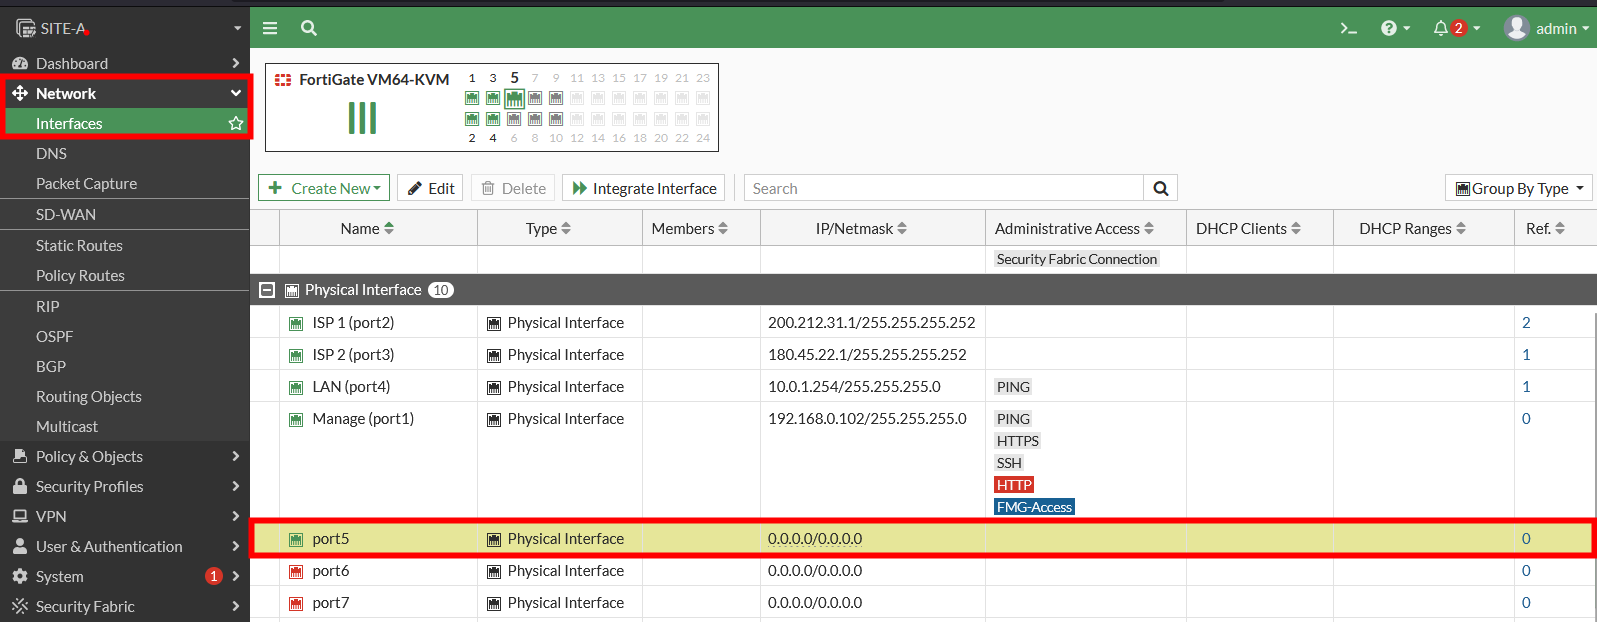Click the search field magnifier button
The height and width of the screenshot is (622, 1597).
pos(1160,188)
